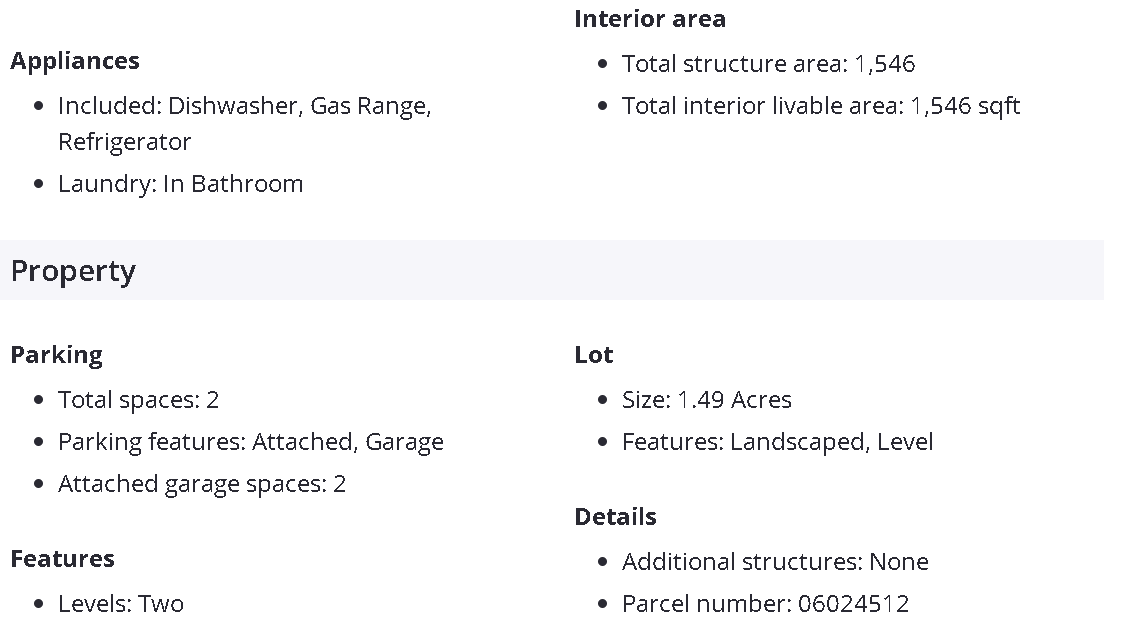This screenshot has width=1143, height=622.
Task: Click the Appliances heading
Action: (x=75, y=61)
